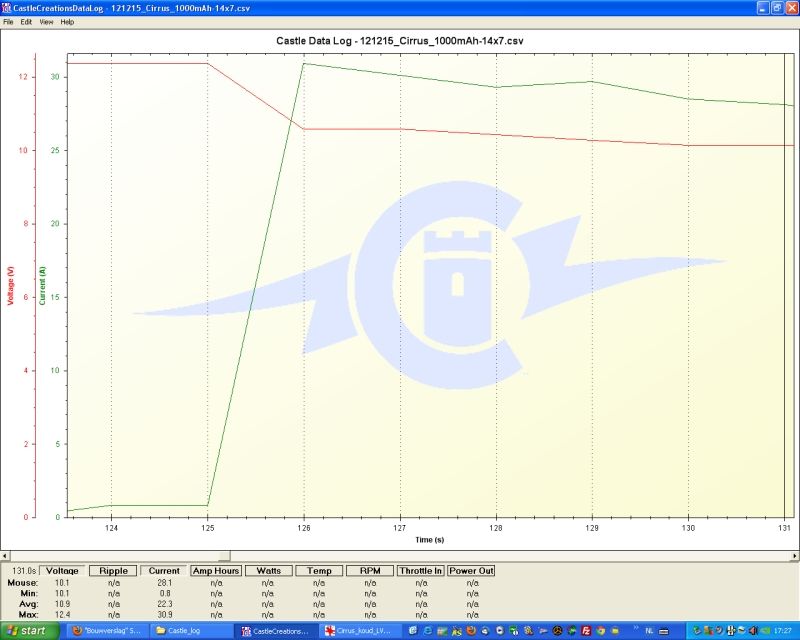The image size is (800, 640).
Task: Click the graph scrollbar right arrow
Action: (795, 556)
